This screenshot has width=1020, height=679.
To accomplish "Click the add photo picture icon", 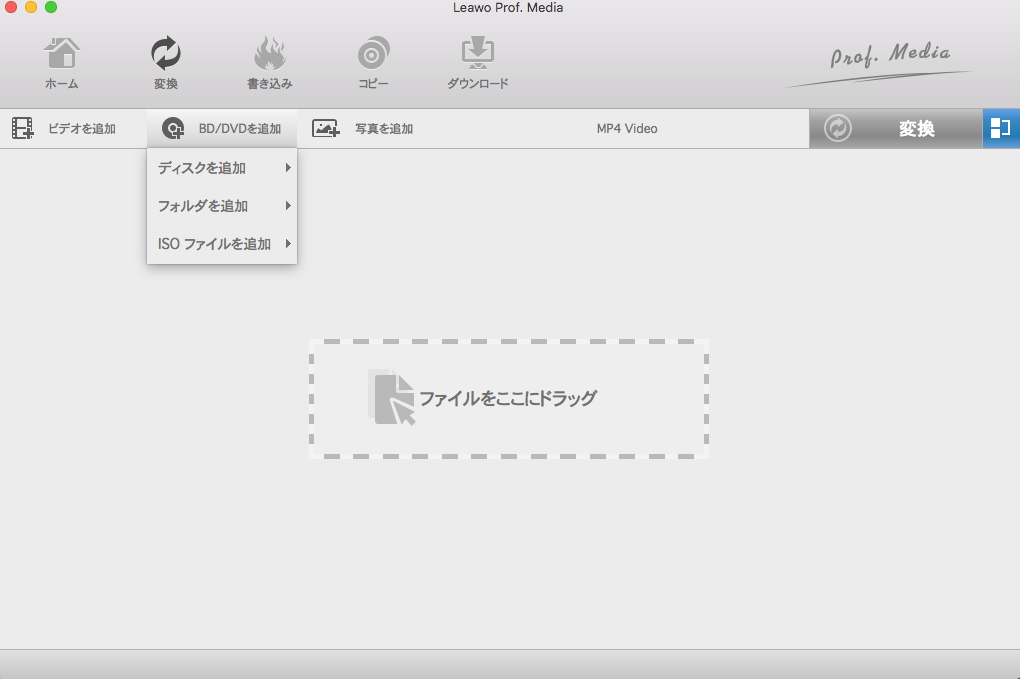I will 325,129.
